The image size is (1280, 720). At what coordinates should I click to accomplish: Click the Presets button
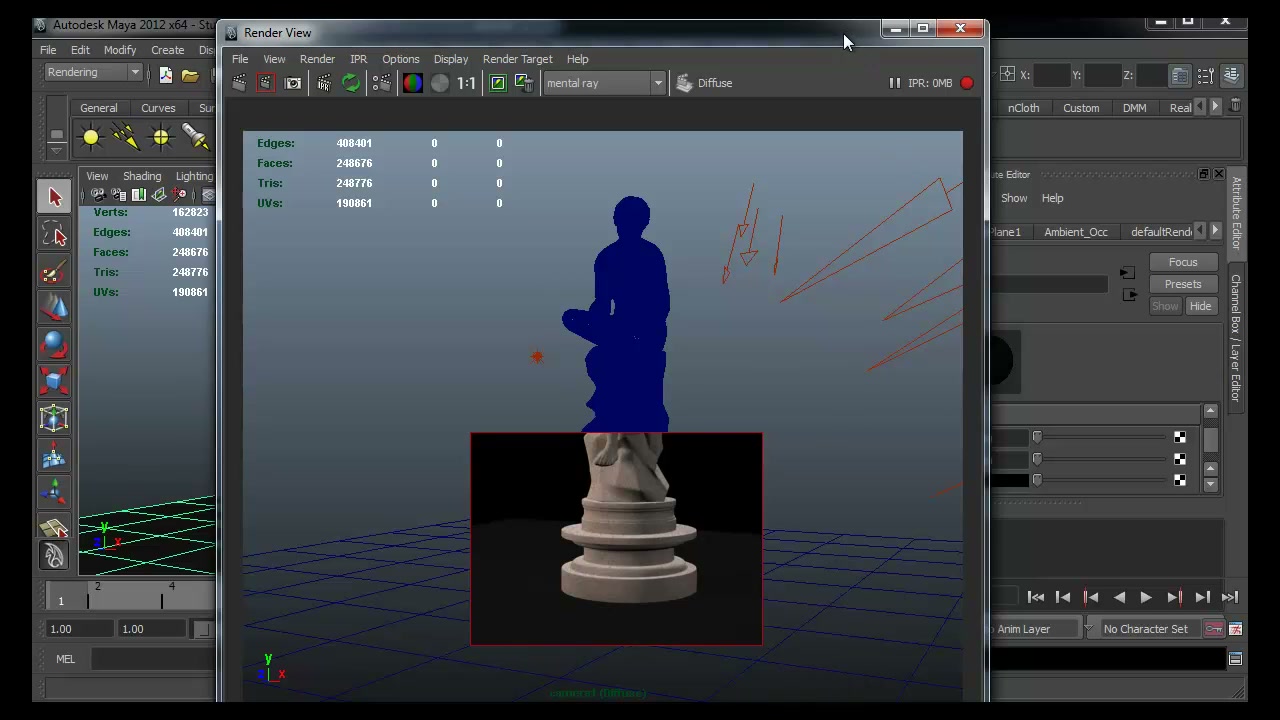pyautogui.click(x=1183, y=284)
